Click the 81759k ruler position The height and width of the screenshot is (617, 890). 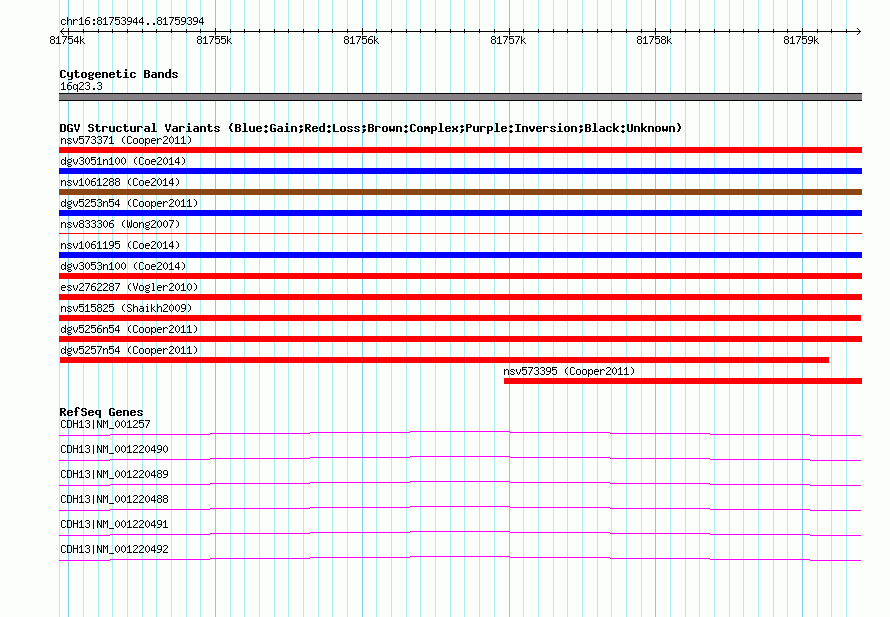pyautogui.click(x=801, y=40)
